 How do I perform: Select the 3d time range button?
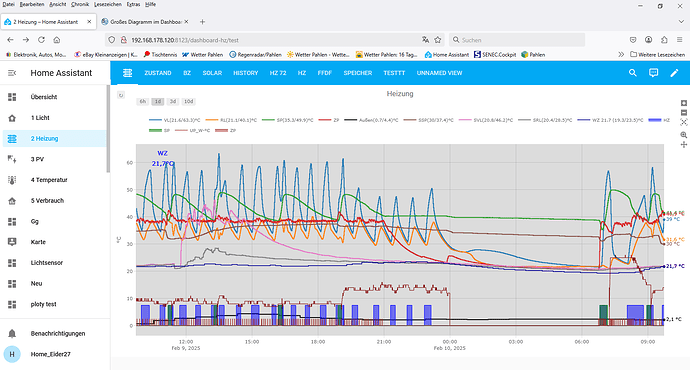coord(173,102)
